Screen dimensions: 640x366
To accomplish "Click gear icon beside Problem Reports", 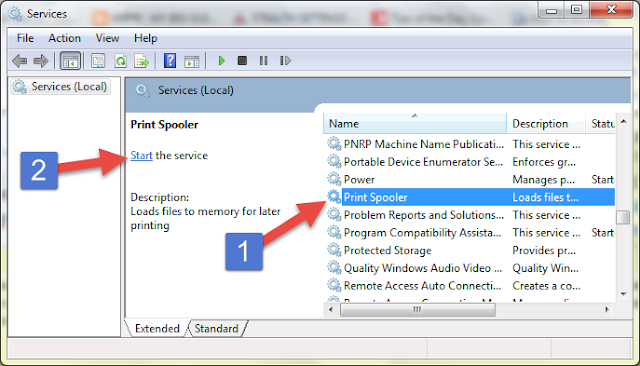I will [334, 215].
